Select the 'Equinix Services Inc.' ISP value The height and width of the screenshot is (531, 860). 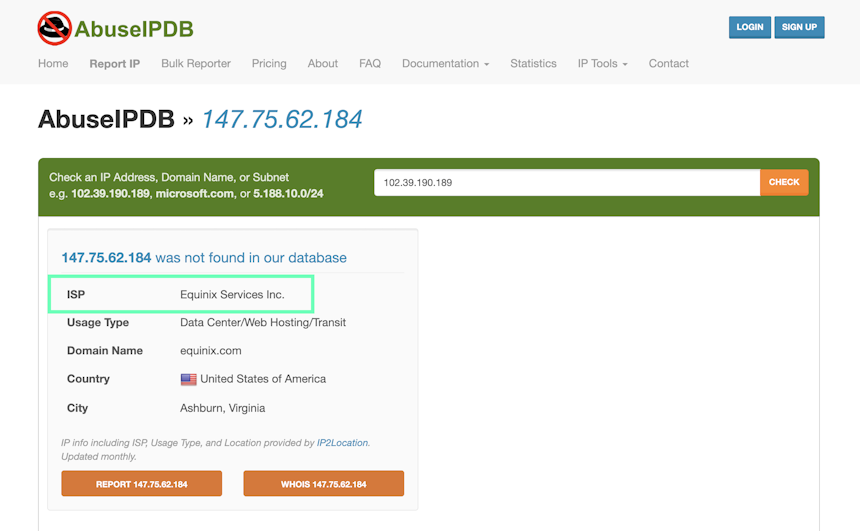click(232, 295)
